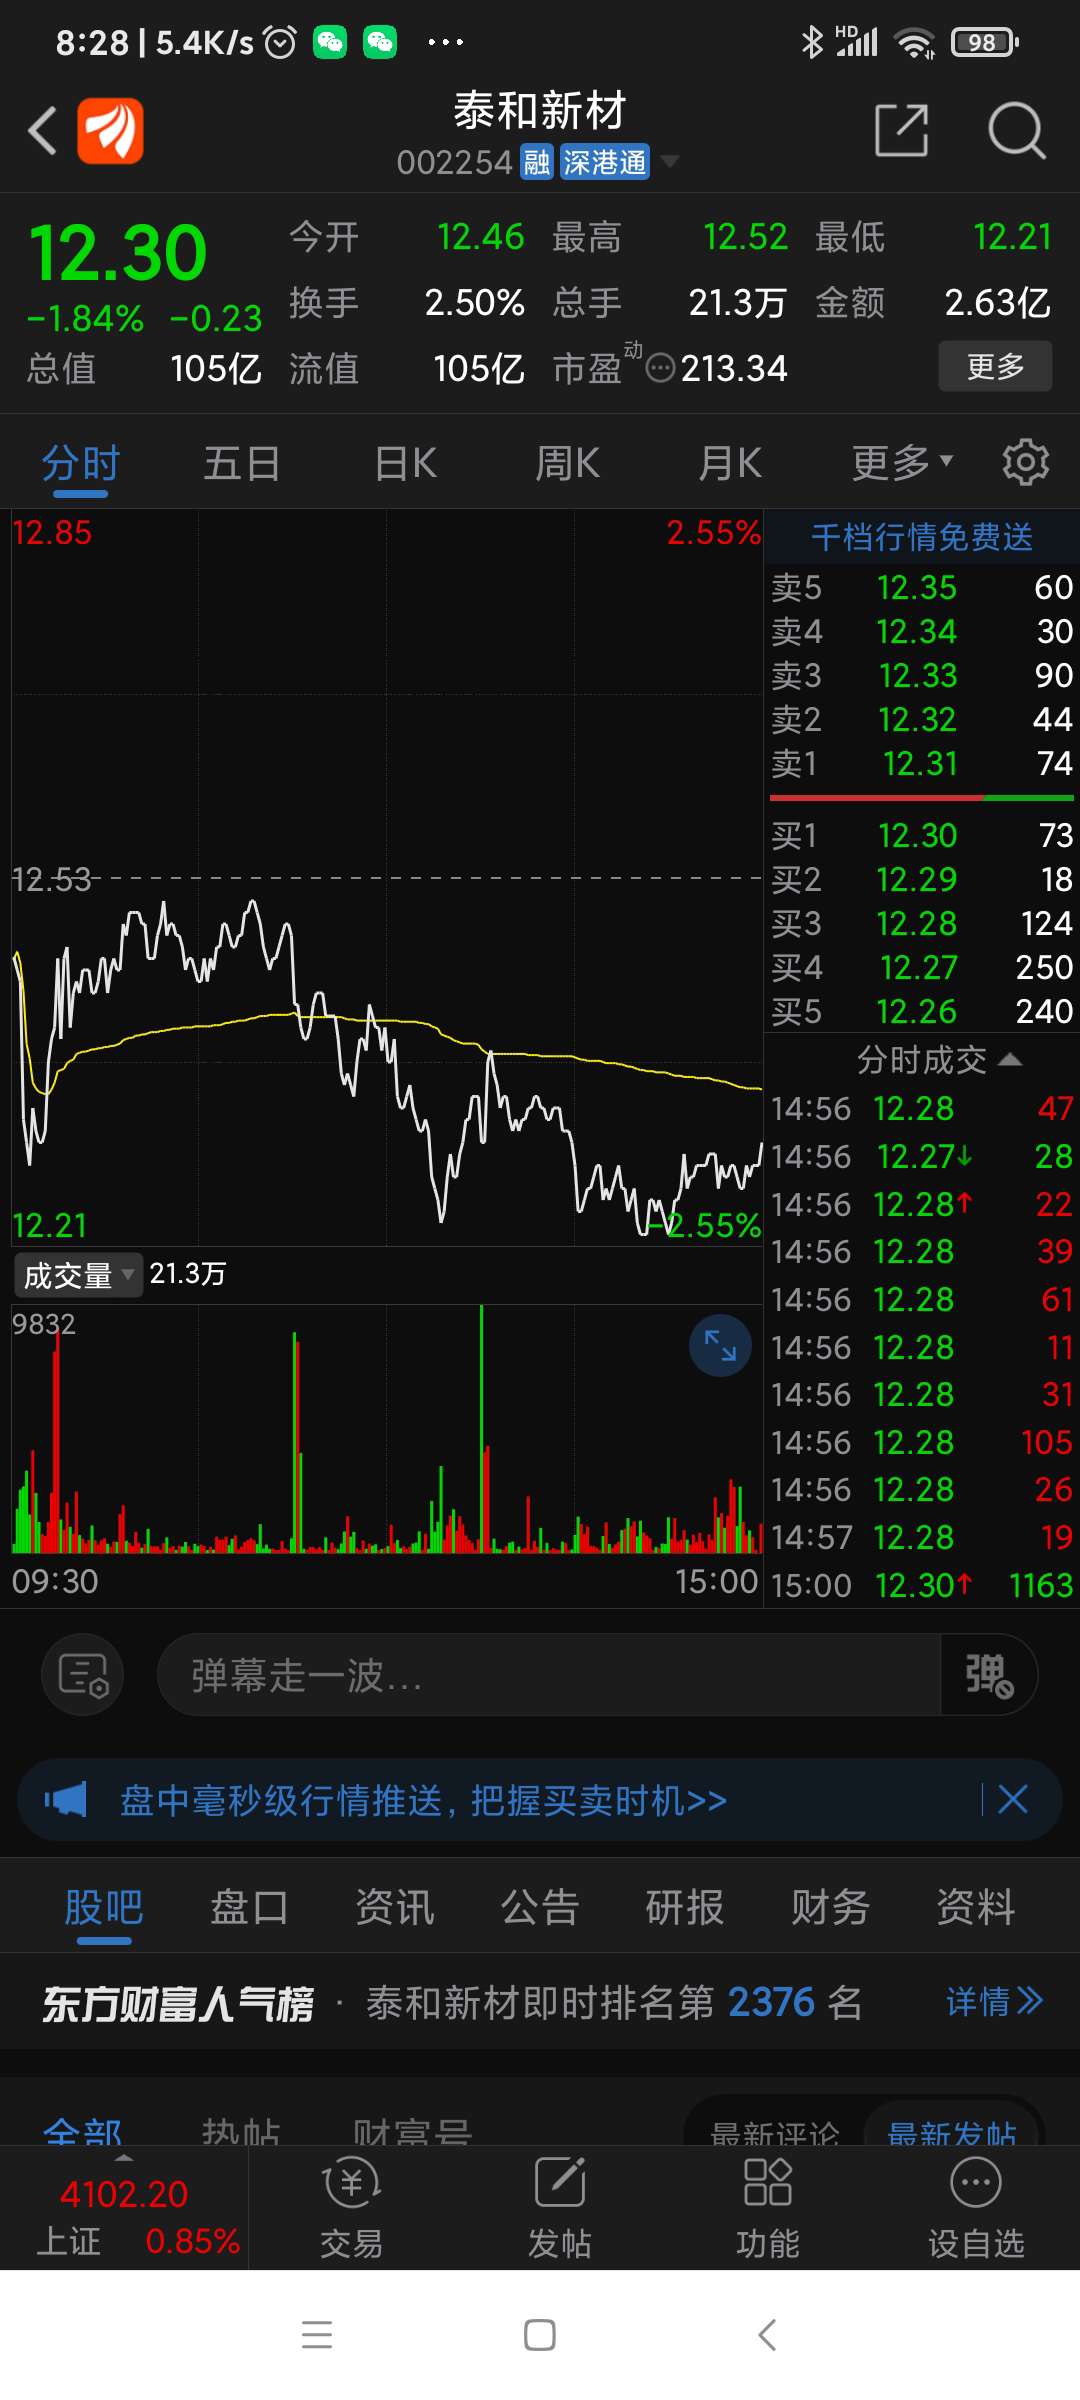Viewport: 1080px width, 2400px height.
Task: Open the 发帖 post icon
Action: point(560,2208)
